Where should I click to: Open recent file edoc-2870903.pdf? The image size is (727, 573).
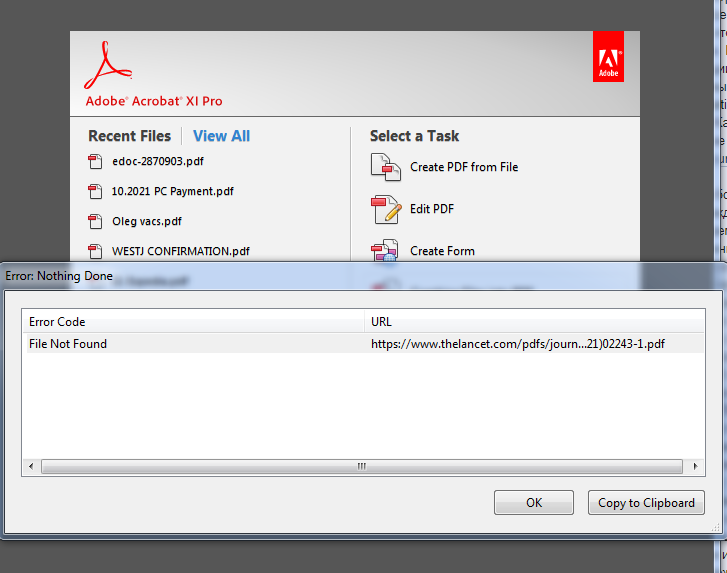158,161
